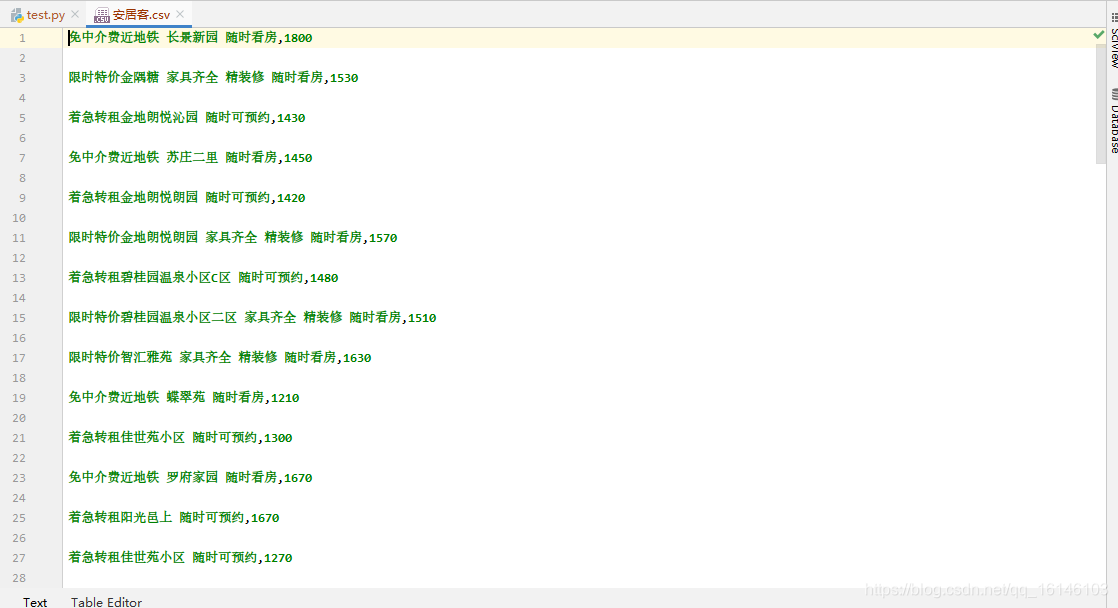Click the price value 1630 on line 17
1118x608 pixels.
click(x=357, y=358)
